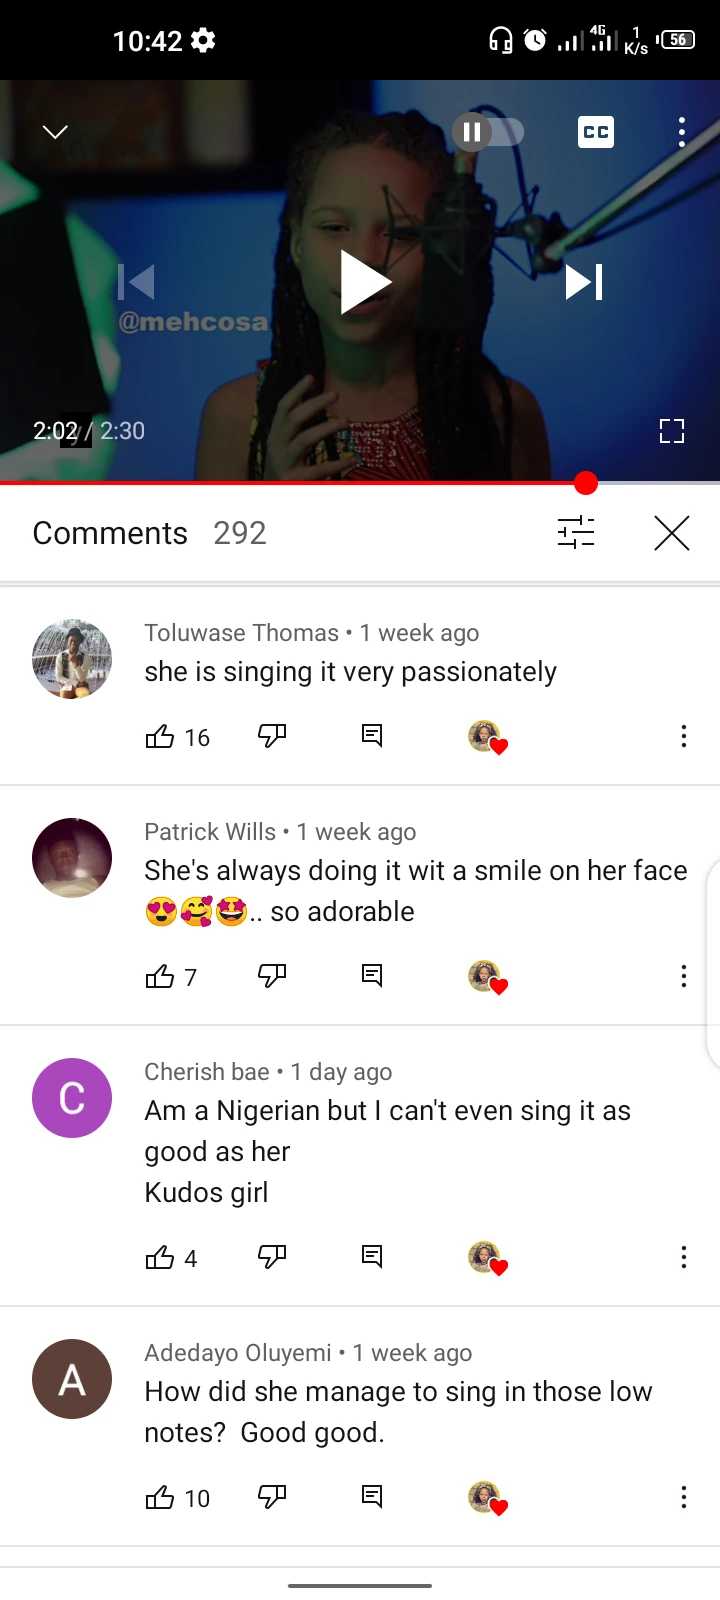Enter fullscreen video mode

[672, 431]
